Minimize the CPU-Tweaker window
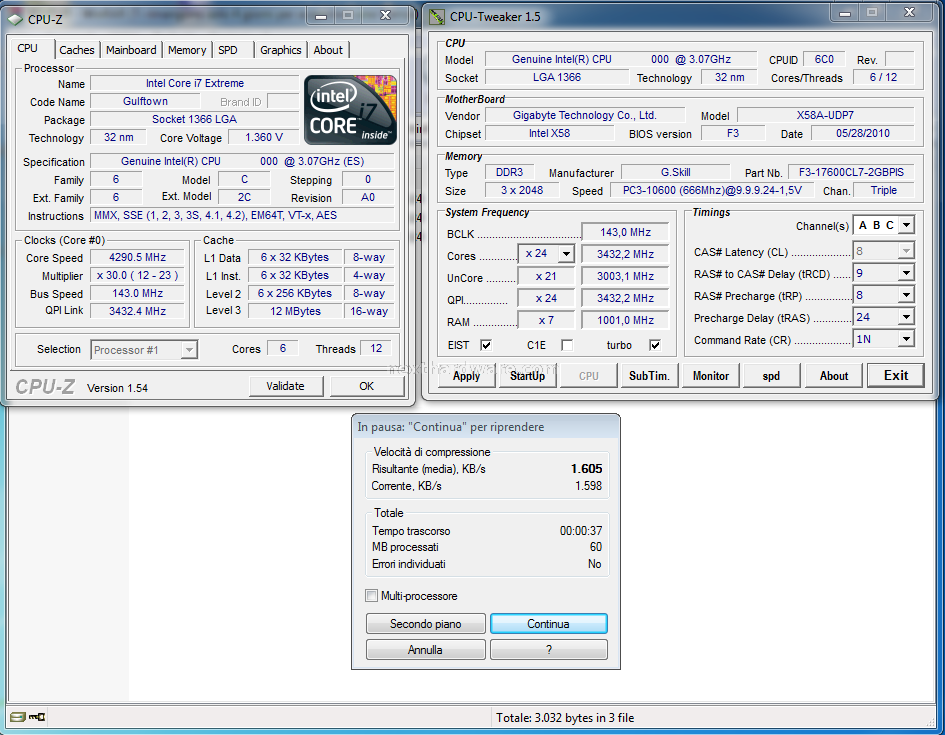Screen dimensions: 945x735 click(845, 13)
